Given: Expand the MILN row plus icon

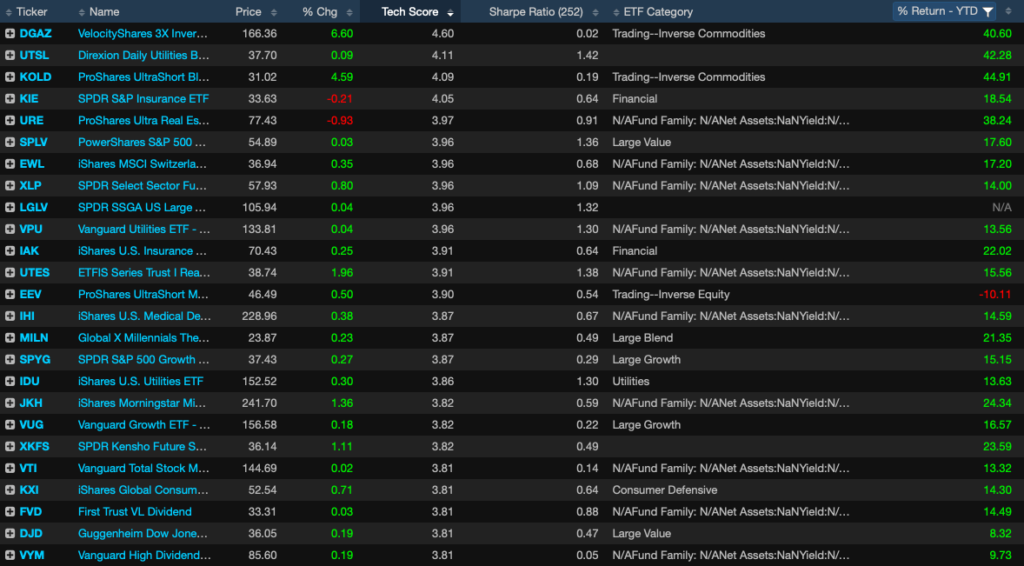Looking at the screenshot, I should coord(10,338).
